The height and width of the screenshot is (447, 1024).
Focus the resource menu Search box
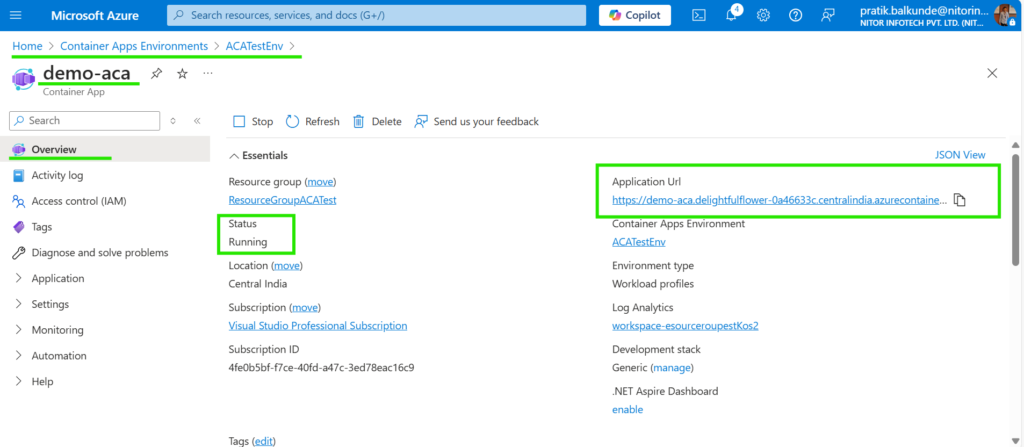click(x=85, y=121)
